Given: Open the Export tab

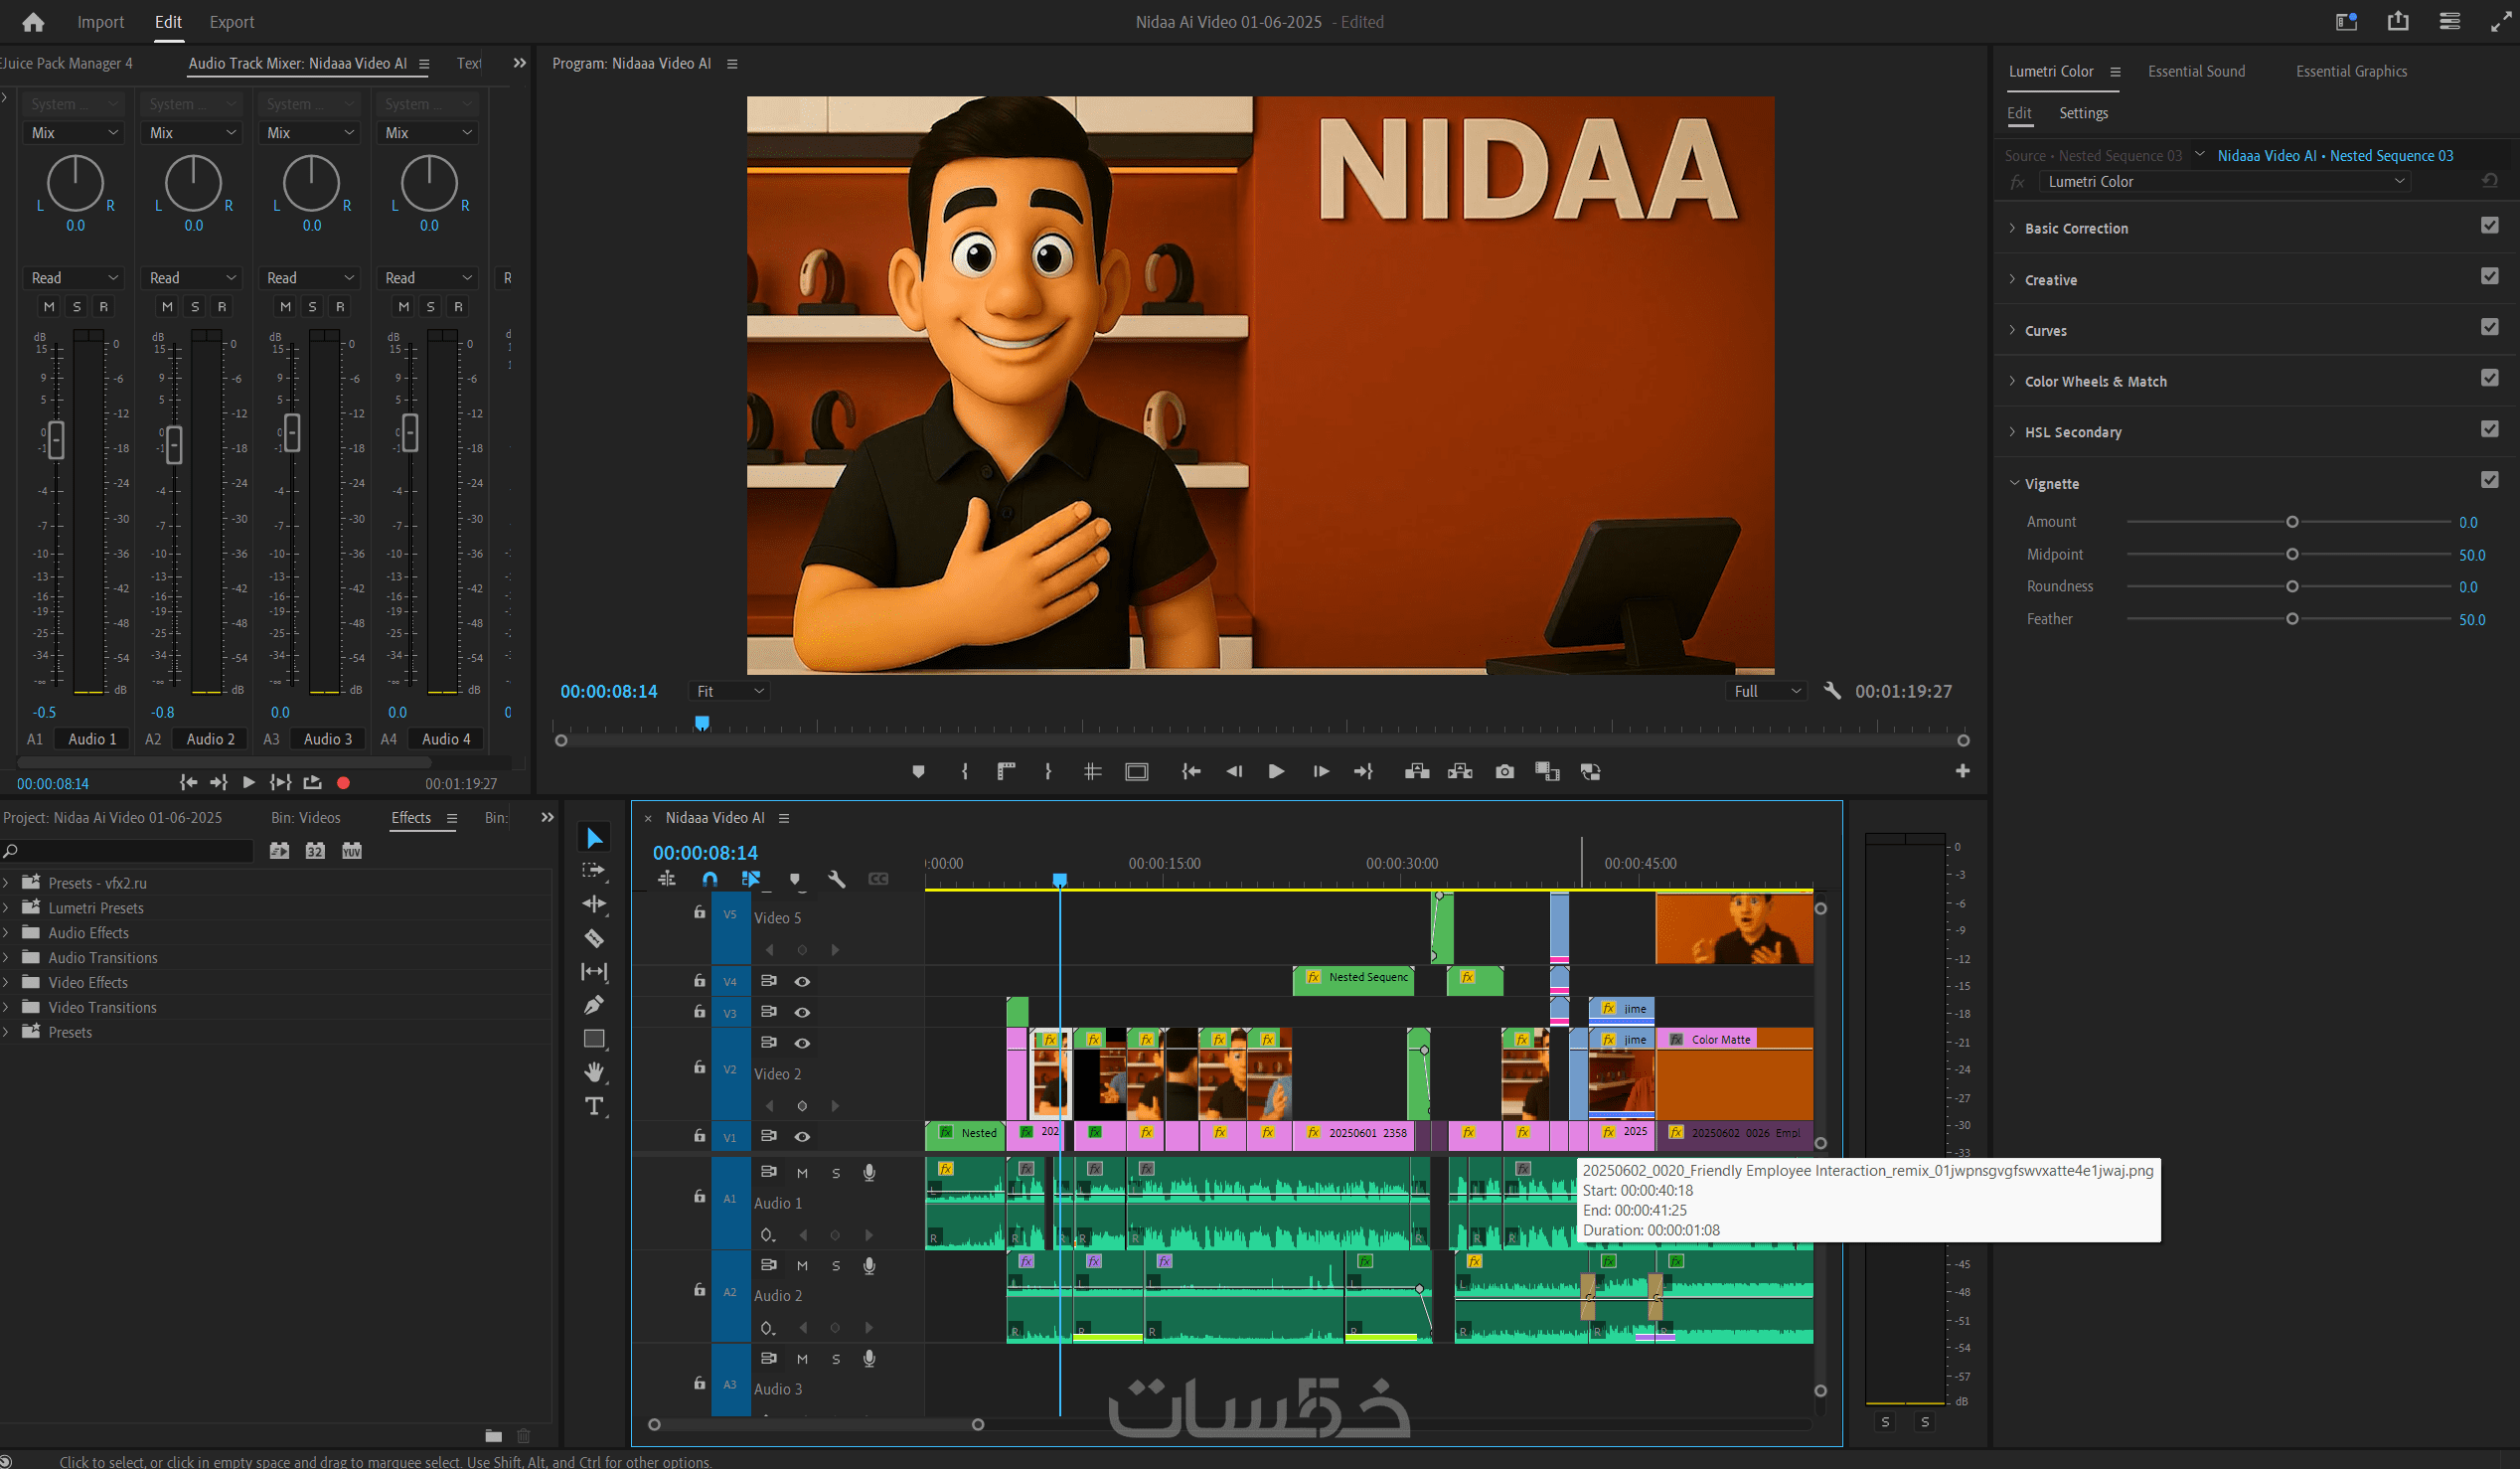Looking at the screenshot, I should (231, 22).
